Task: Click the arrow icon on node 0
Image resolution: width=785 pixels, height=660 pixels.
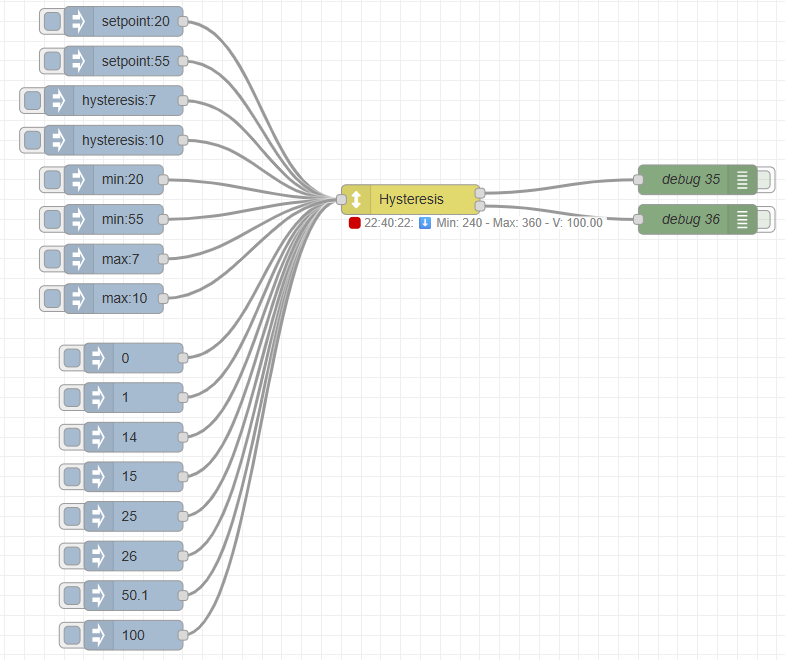Action: 99,358
